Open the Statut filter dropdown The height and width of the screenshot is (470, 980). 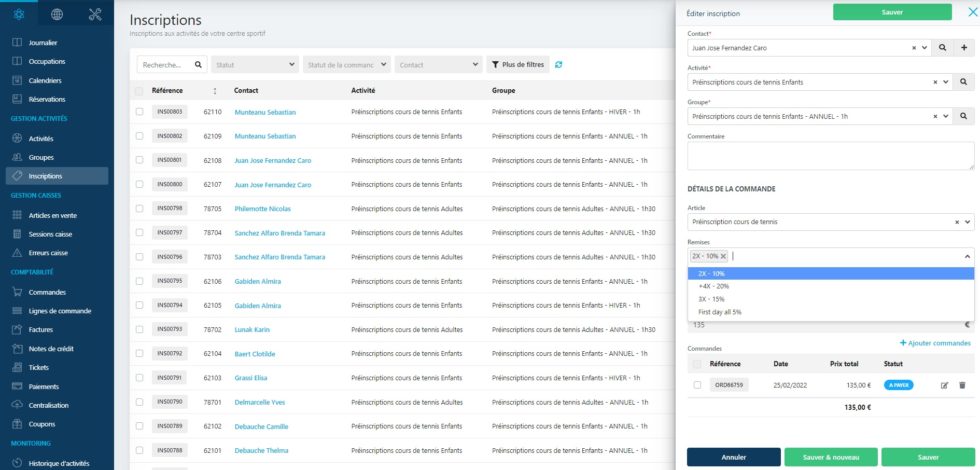255,65
